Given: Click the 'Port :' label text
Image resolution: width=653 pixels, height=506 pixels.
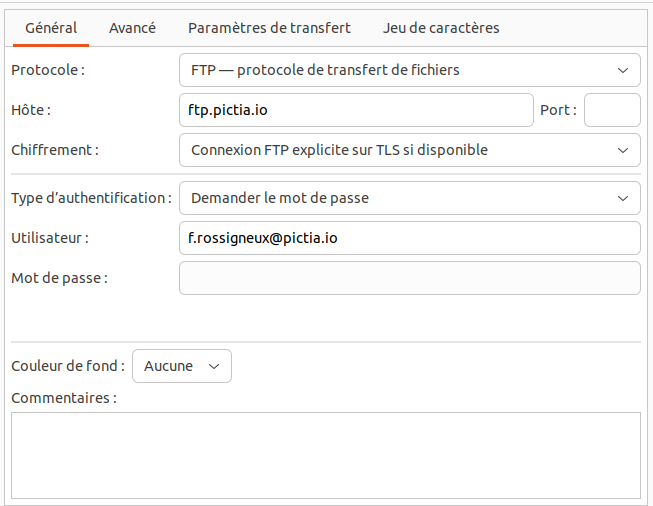Looking at the screenshot, I should click(558, 110).
